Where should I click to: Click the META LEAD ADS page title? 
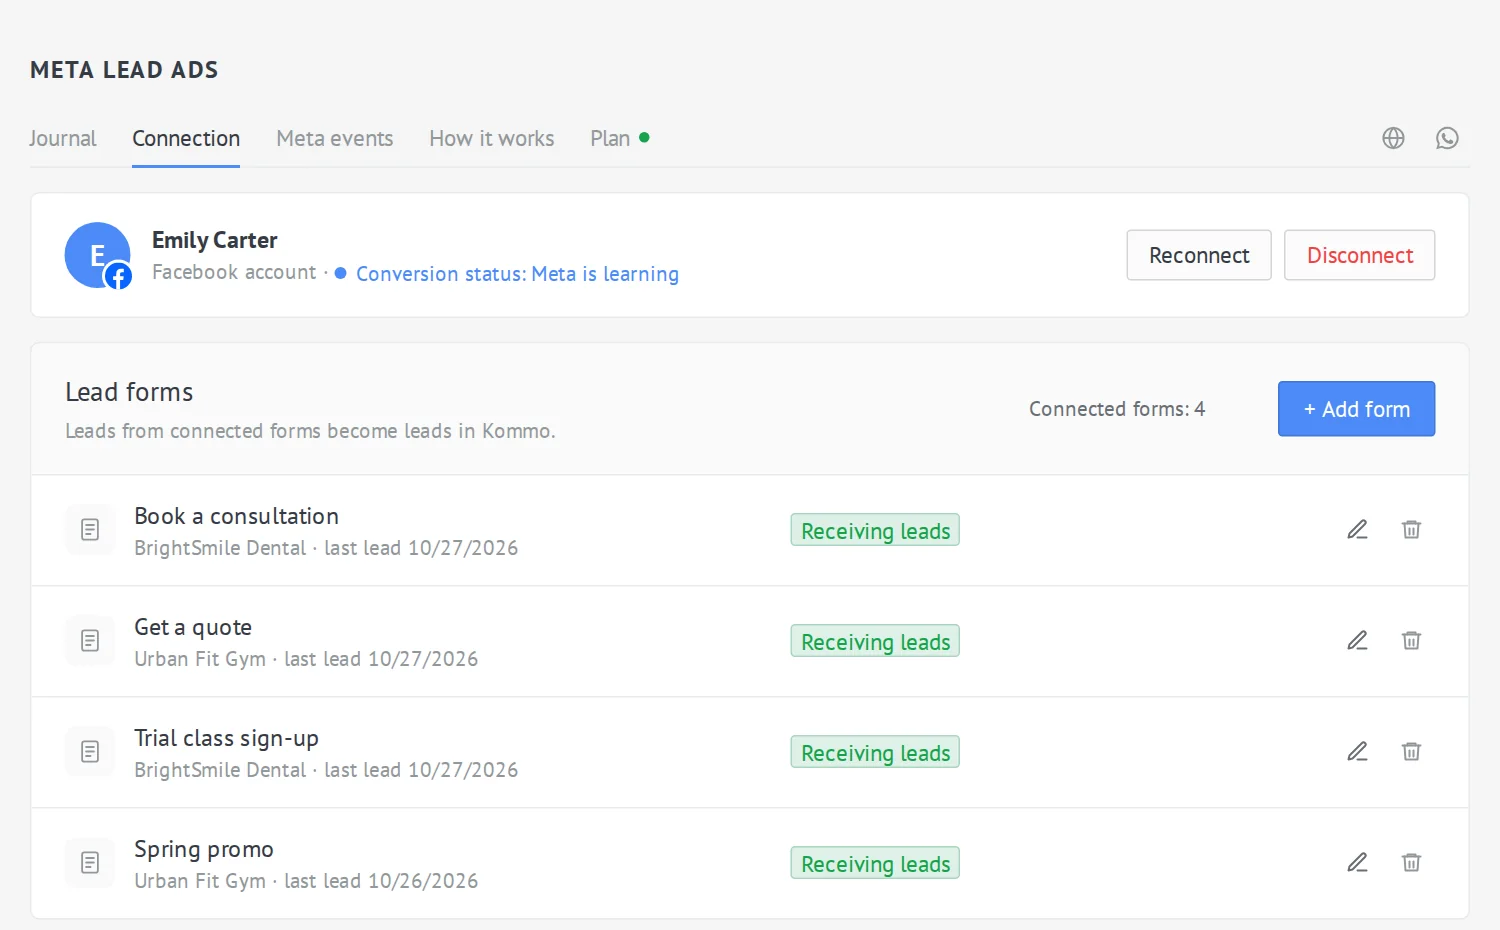point(124,70)
